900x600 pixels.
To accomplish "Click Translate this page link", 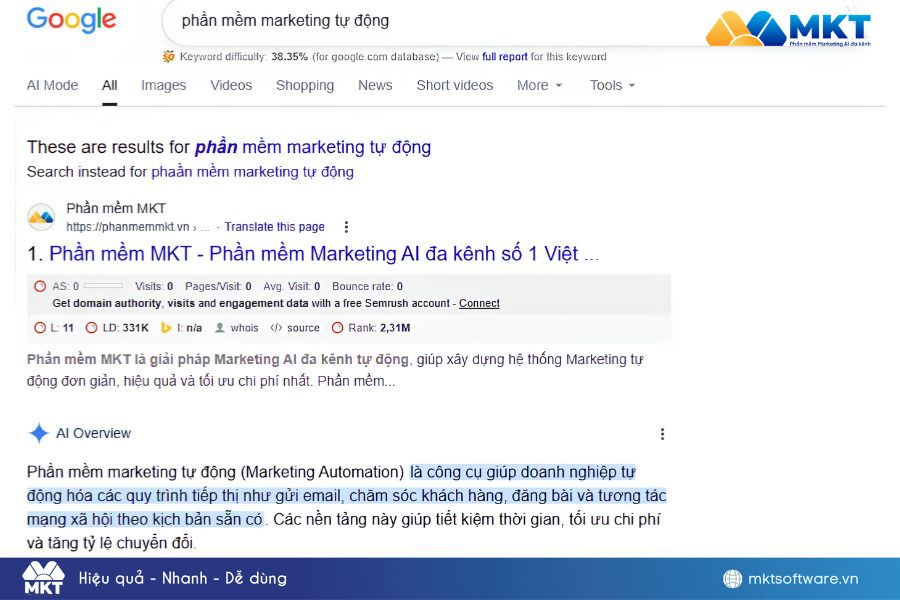I will click(x=274, y=227).
